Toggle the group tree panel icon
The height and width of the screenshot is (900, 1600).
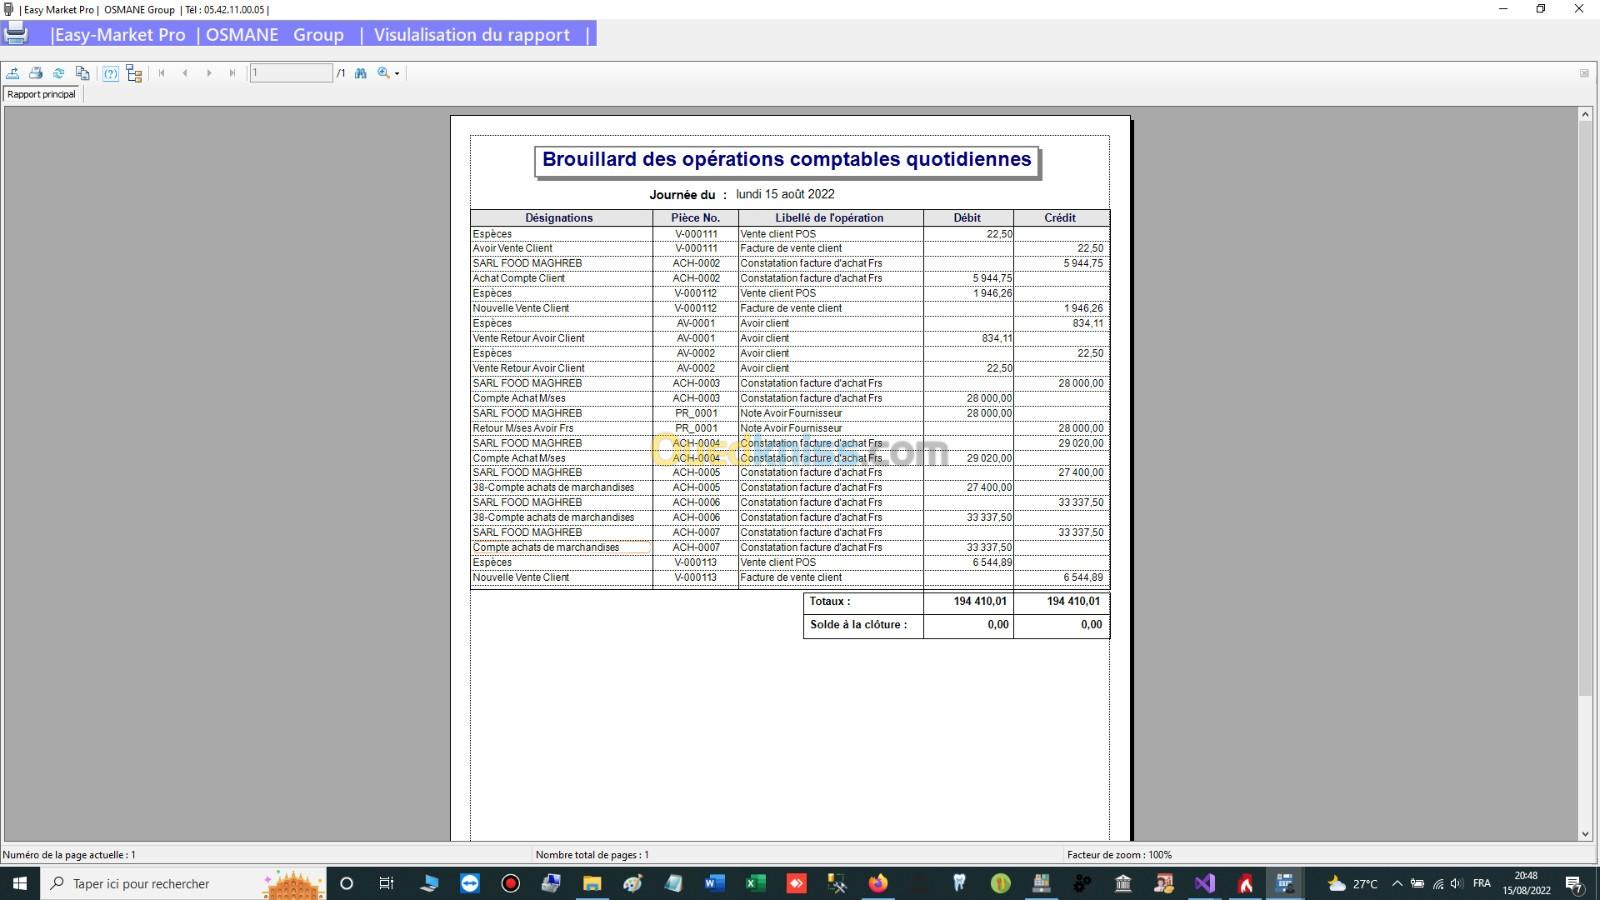[x=134, y=73]
